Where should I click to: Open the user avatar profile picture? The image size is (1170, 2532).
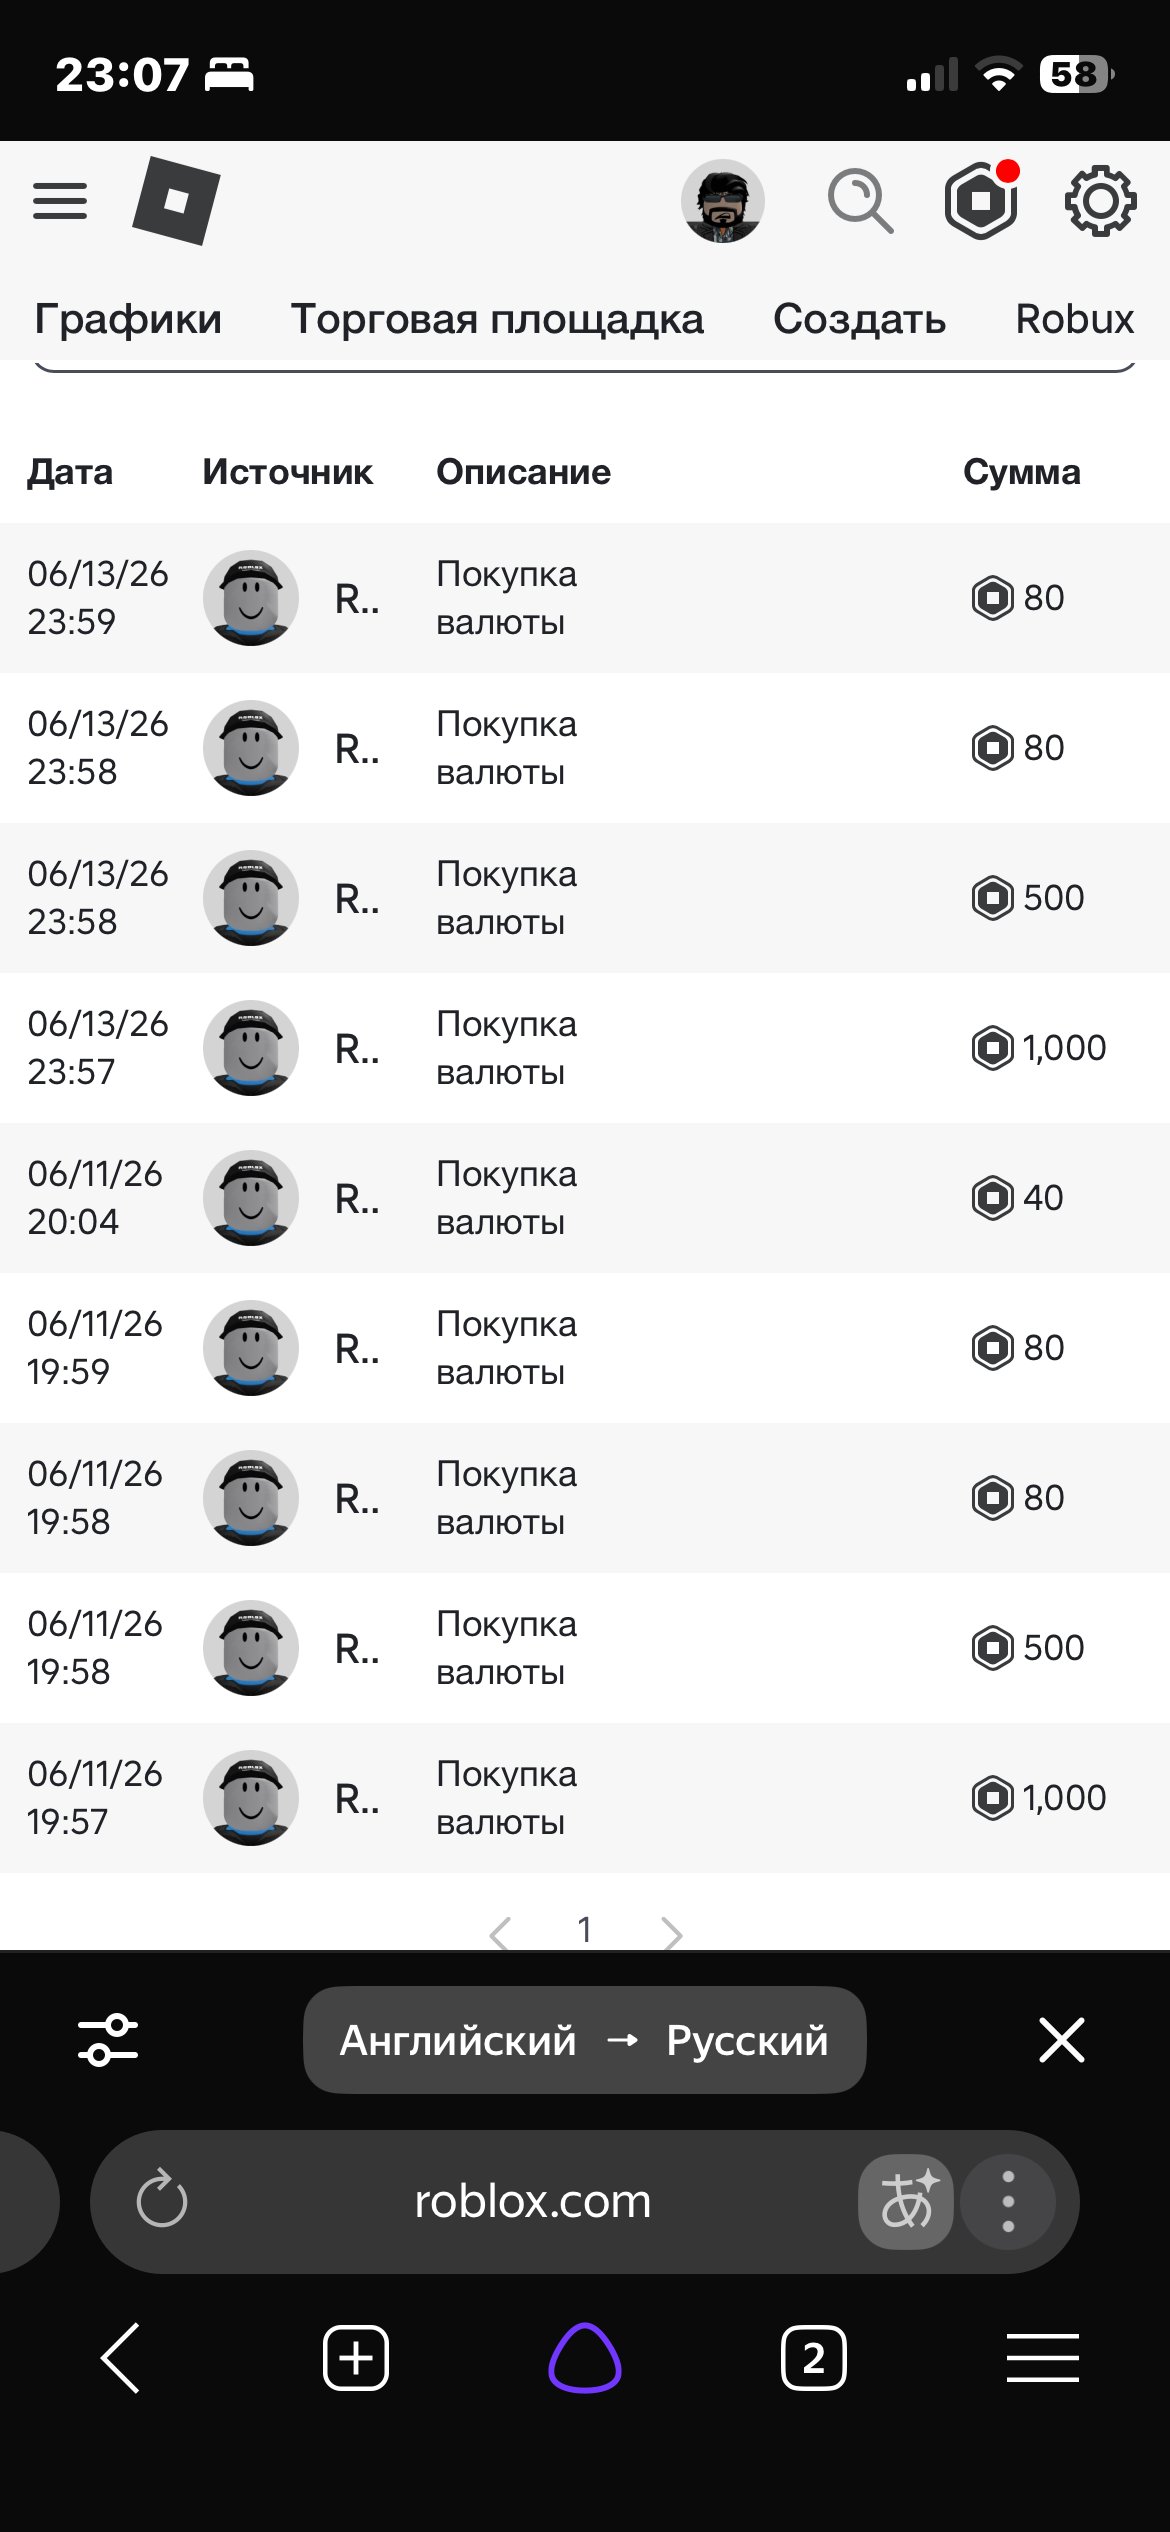(x=722, y=201)
